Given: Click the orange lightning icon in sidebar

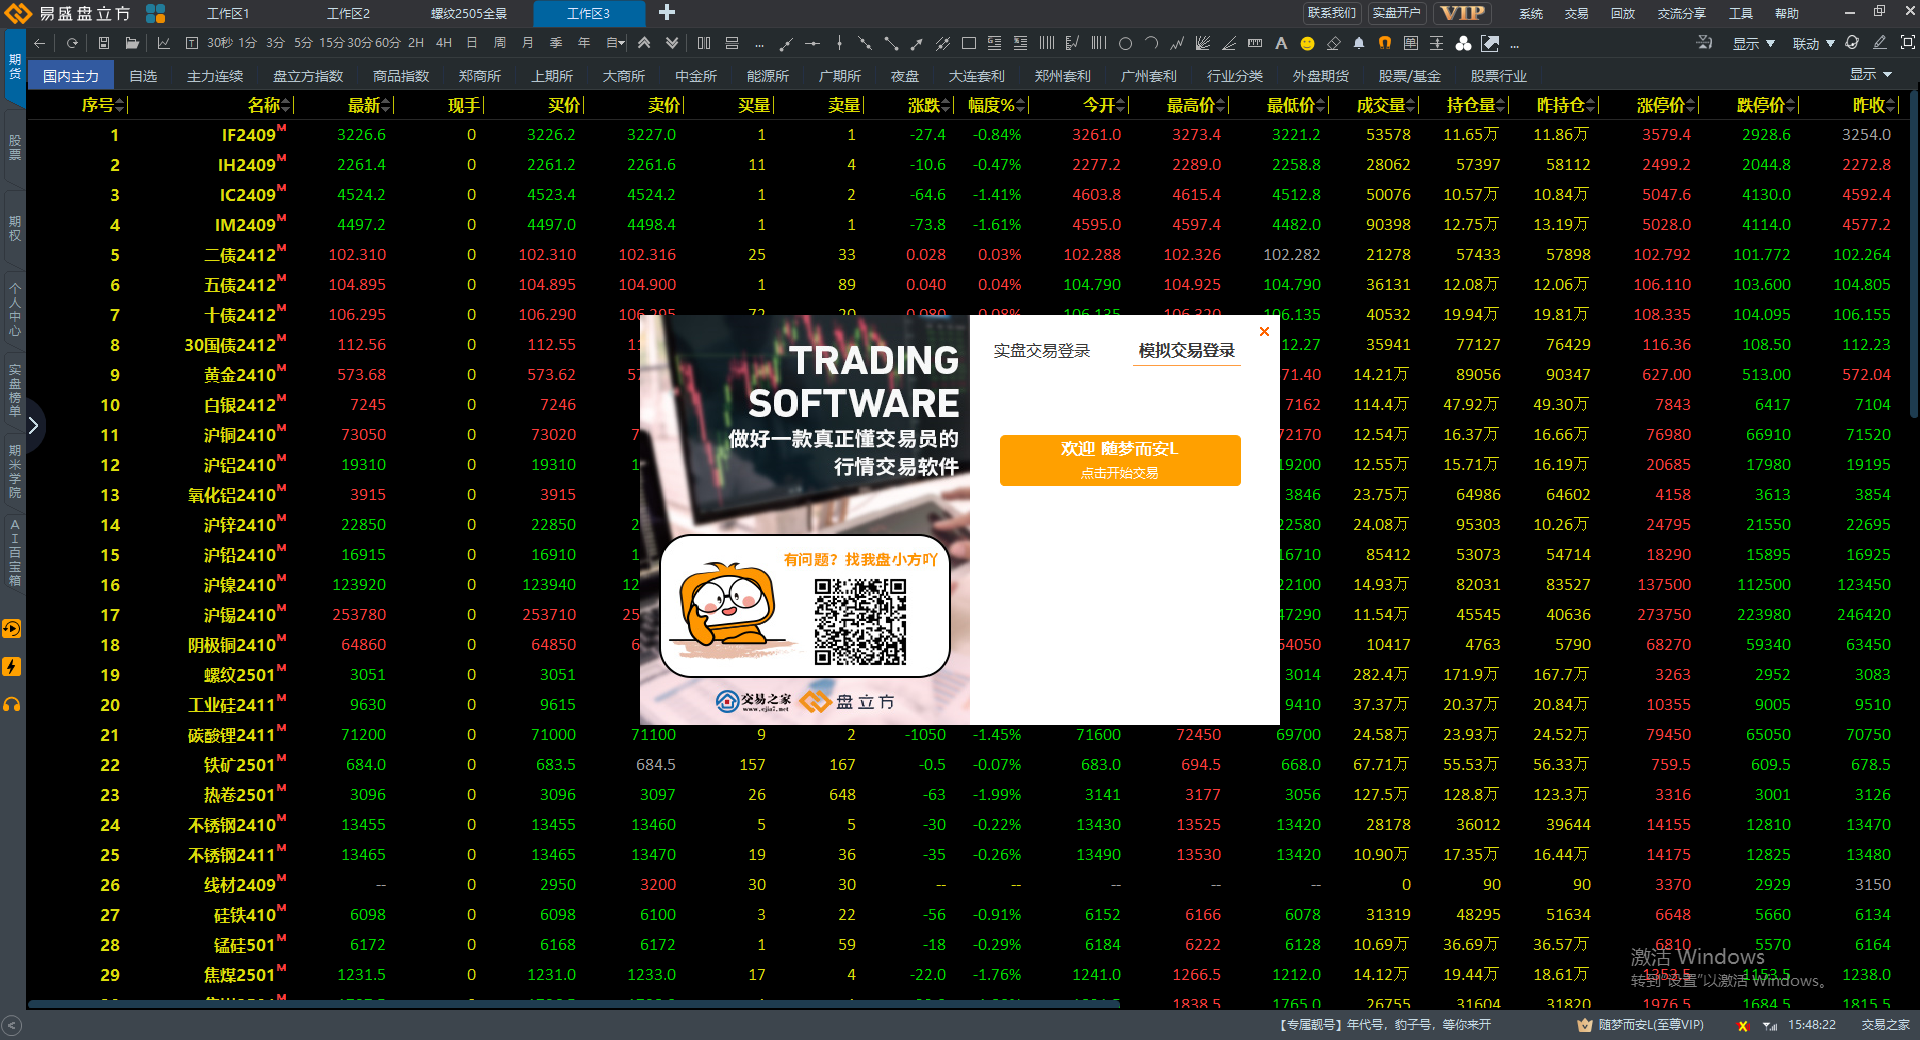Looking at the screenshot, I should tap(12, 667).
